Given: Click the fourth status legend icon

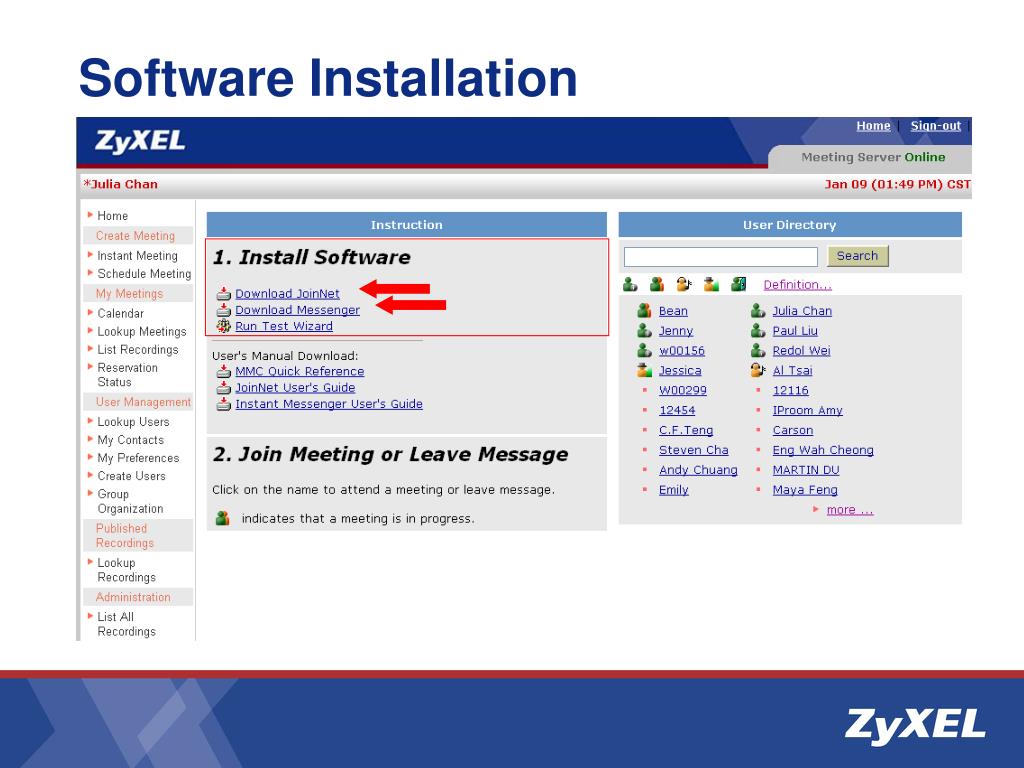Looking at the screenshot, I should [x=711, y=284].
